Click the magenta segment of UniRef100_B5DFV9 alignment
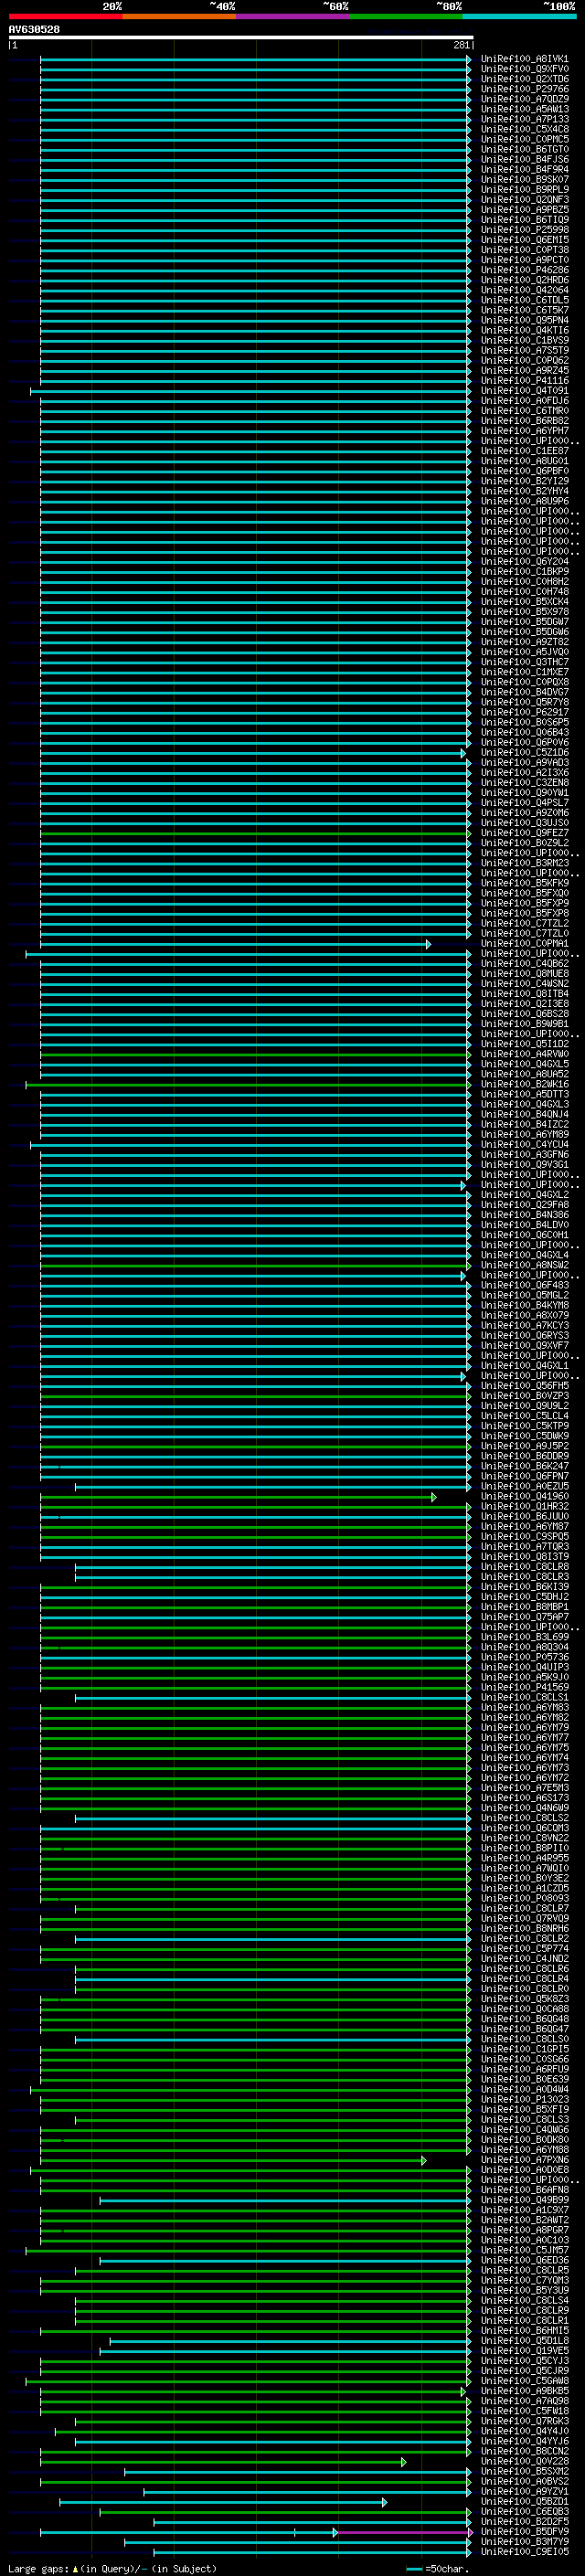The height and width of the screenshot is (2576, 585). pos(400,2532)
